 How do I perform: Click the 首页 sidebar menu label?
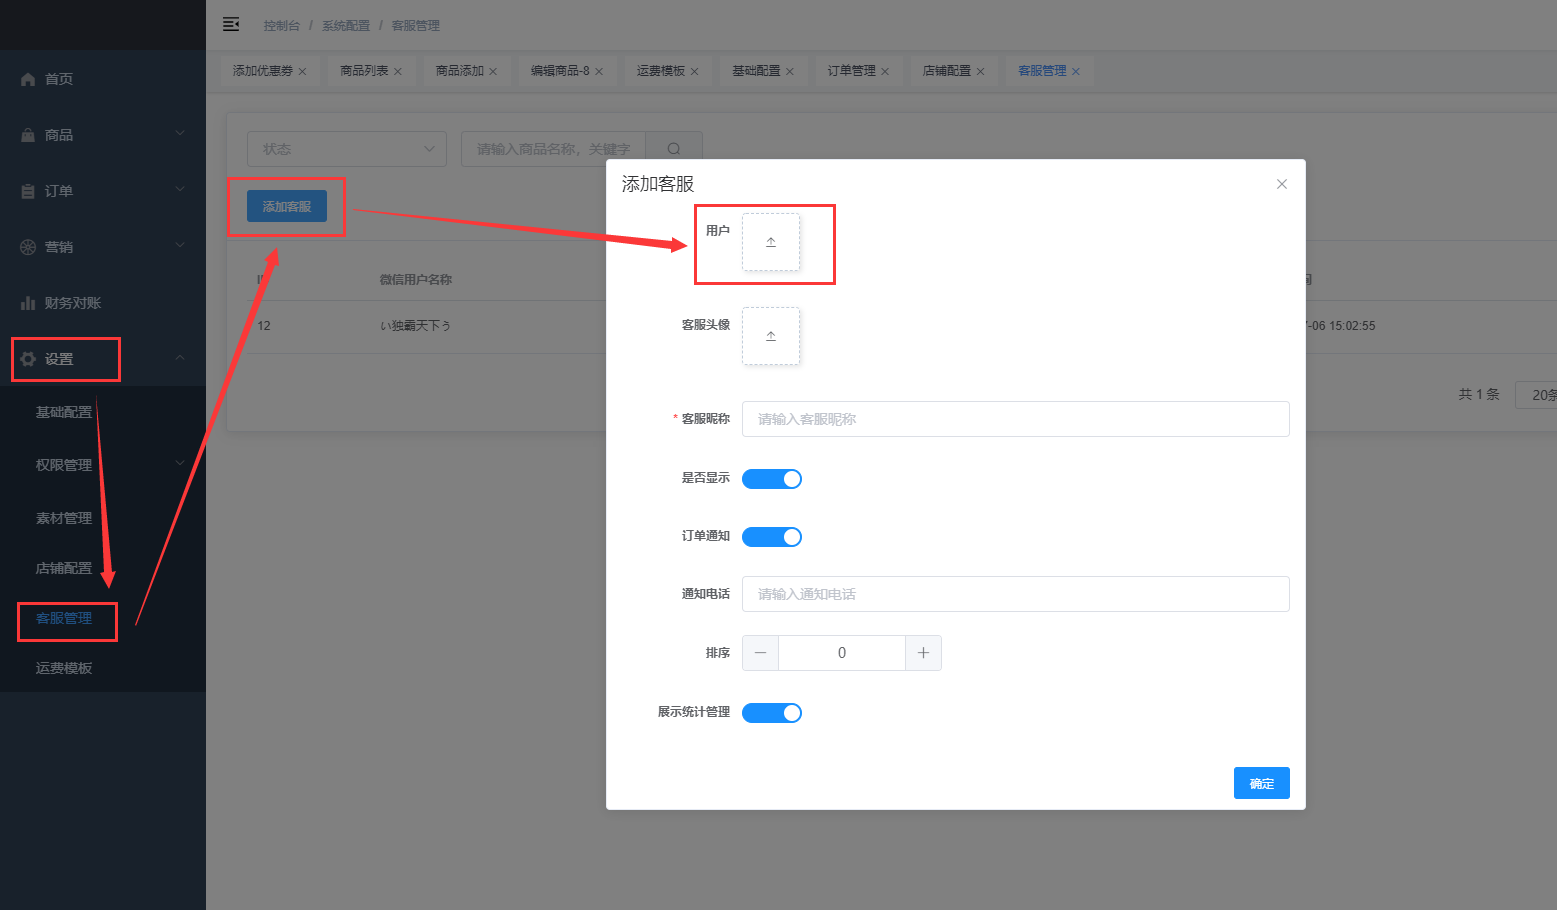[59, 79]
